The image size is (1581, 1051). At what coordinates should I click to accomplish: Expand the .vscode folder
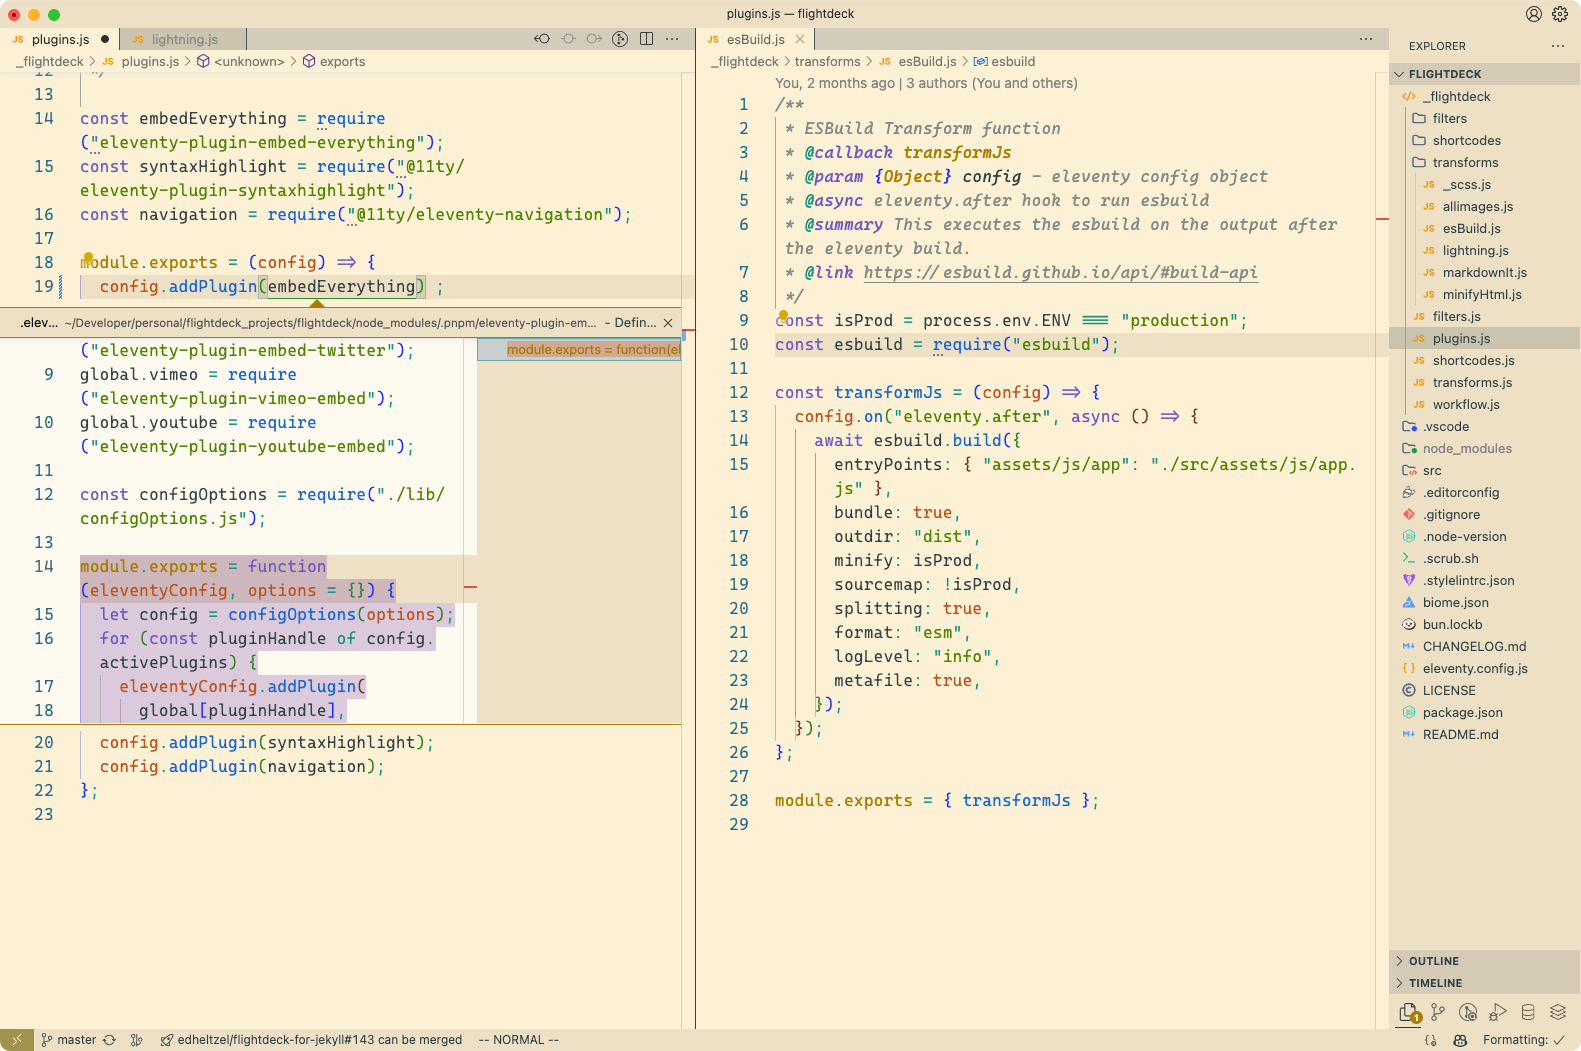(1485, 426)
